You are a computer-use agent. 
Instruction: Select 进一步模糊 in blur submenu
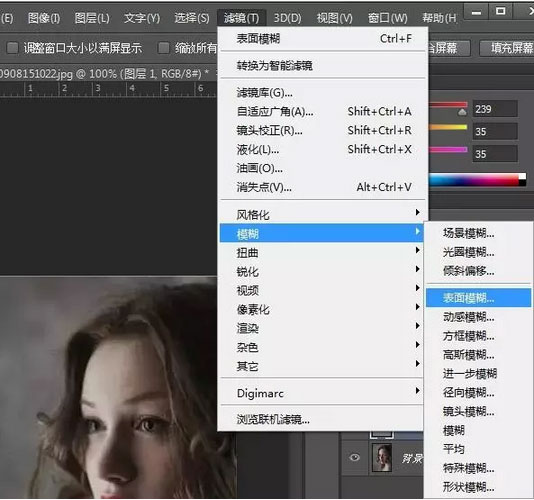tap(478, 374)
